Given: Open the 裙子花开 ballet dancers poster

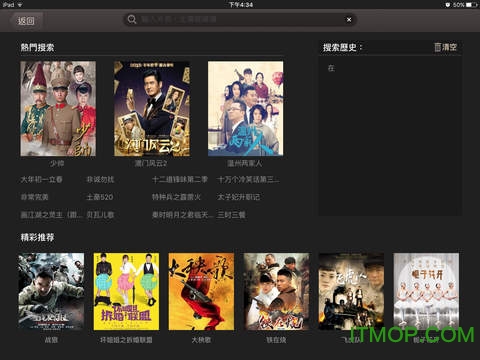Looking at the screenshot, I should [426, 292].
